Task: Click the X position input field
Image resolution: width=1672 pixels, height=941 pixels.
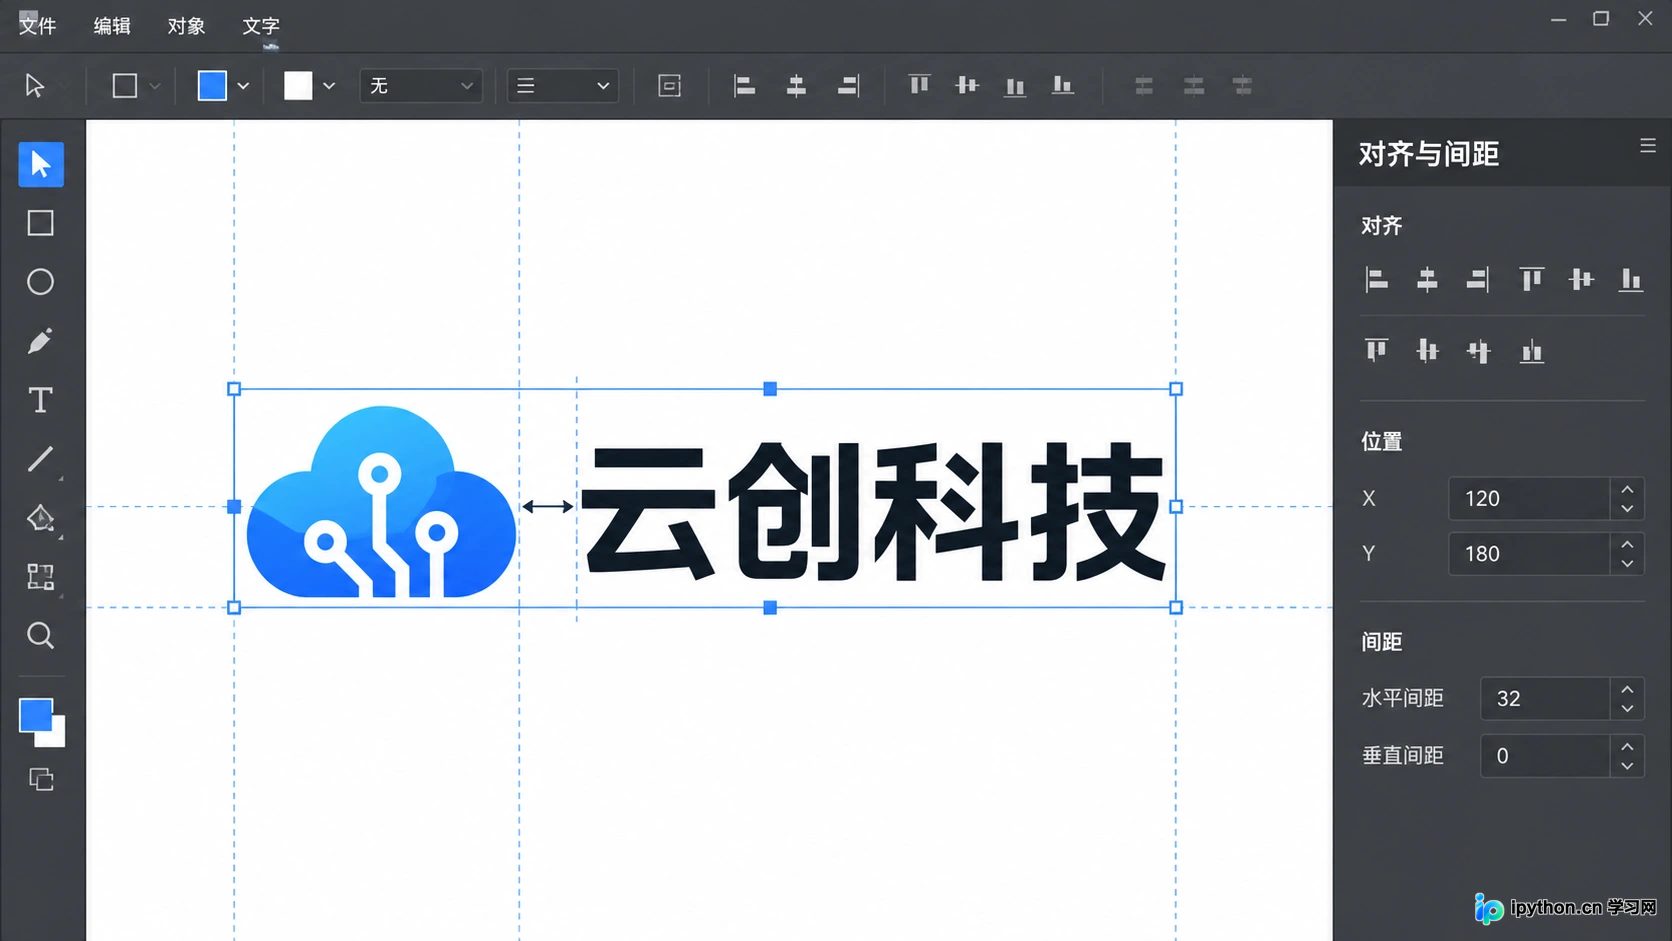Action: tap(1529, 498)
